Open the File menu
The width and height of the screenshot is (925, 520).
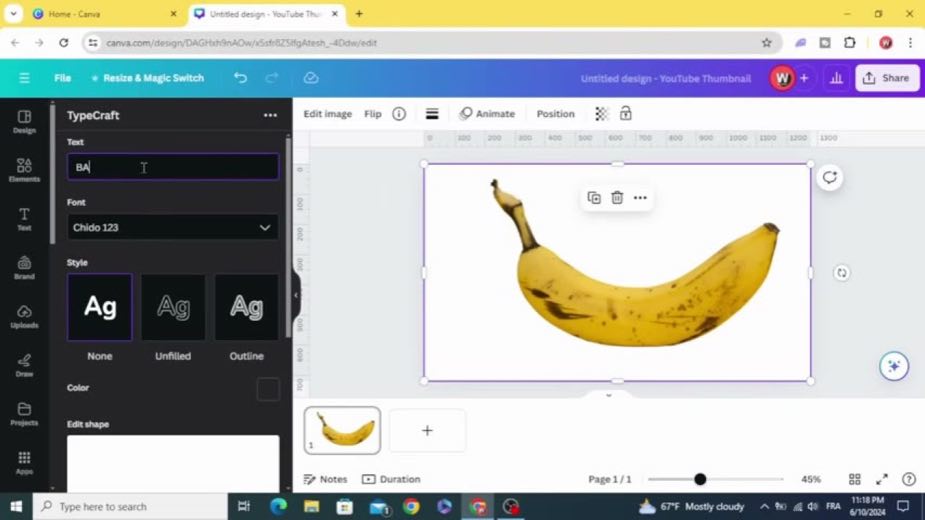pos(63,78)
